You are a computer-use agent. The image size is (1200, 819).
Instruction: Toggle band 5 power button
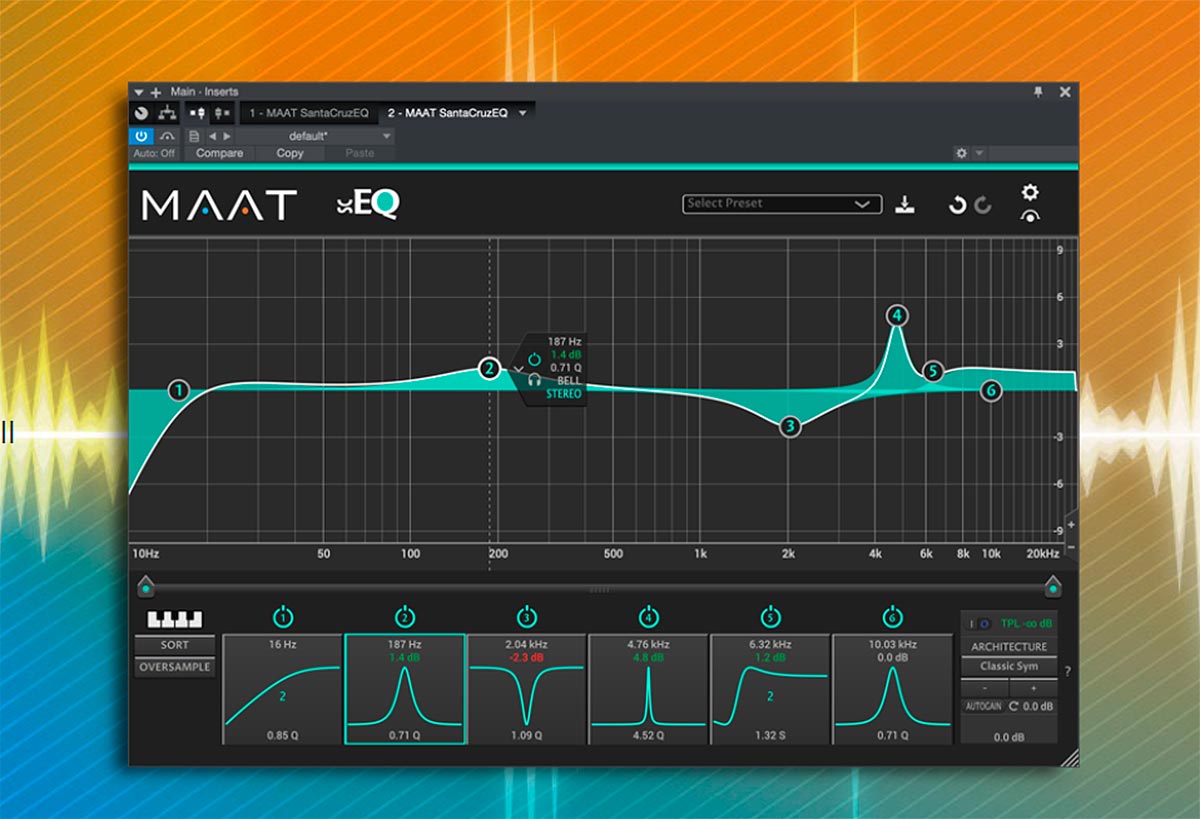(x=770, y=616)
